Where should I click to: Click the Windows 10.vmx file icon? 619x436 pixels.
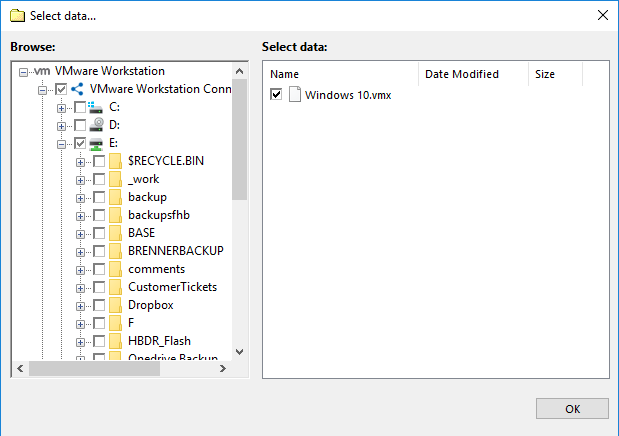pos(295,94)
